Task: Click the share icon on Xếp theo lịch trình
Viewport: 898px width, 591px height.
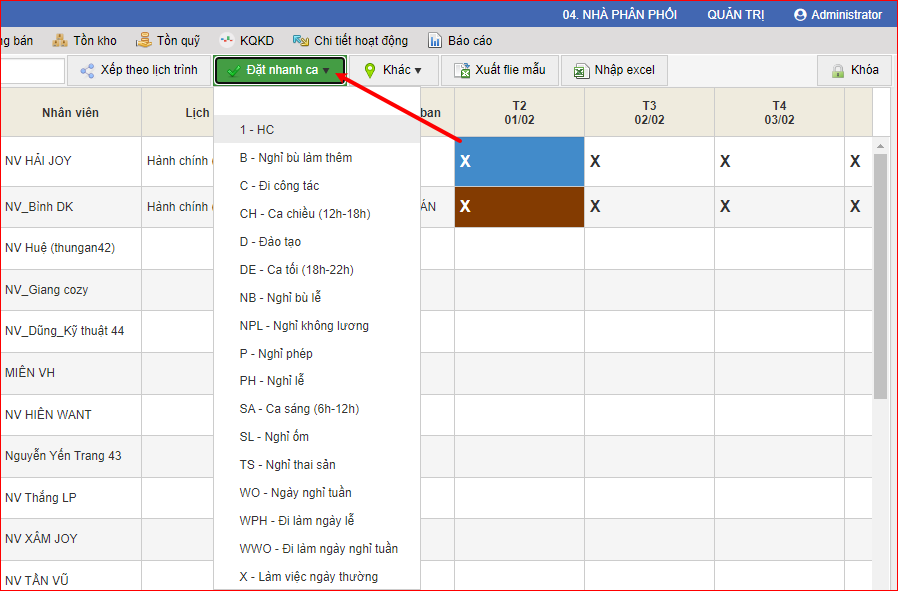Action: (x=87, y=70)
